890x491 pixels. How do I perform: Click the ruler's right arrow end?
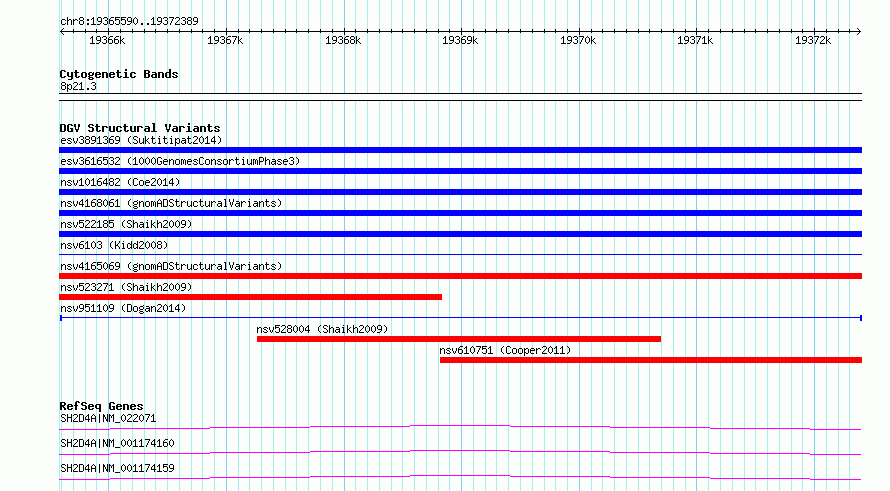(859, 32)
